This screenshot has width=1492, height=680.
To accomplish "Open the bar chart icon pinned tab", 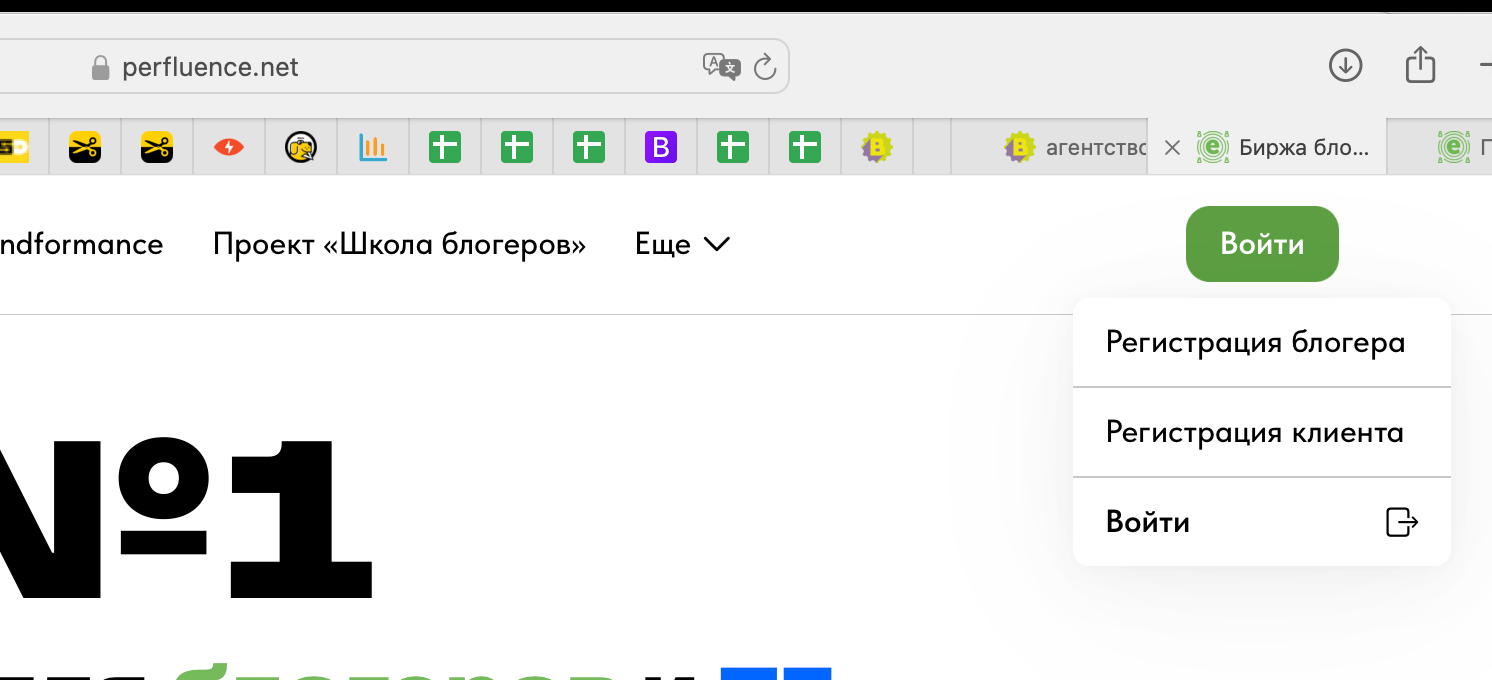I will [373, 148].
